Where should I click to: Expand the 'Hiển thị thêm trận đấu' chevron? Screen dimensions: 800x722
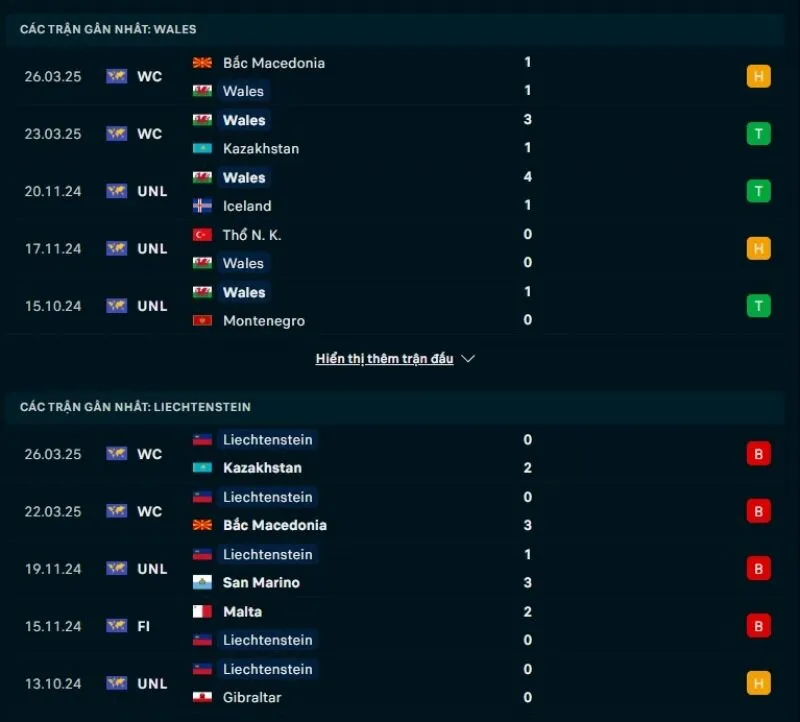[468, 359]
